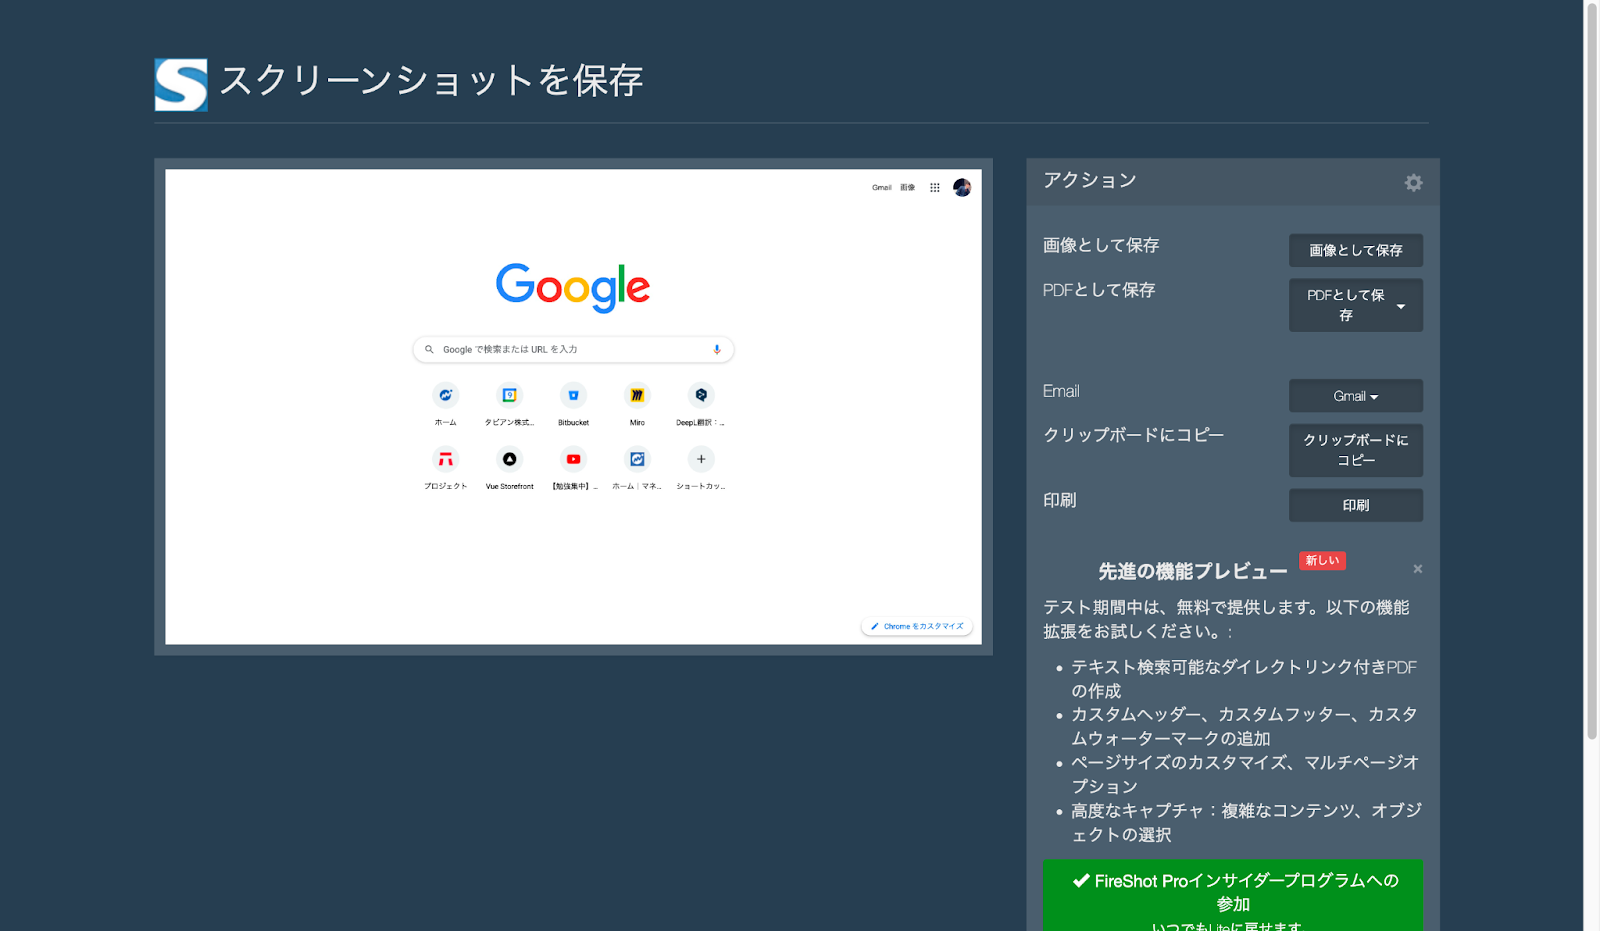Click the 印刷 label on the left
Viewport: 1600px width, 931px height.
pyautogui.click(x=1060, y=500)
